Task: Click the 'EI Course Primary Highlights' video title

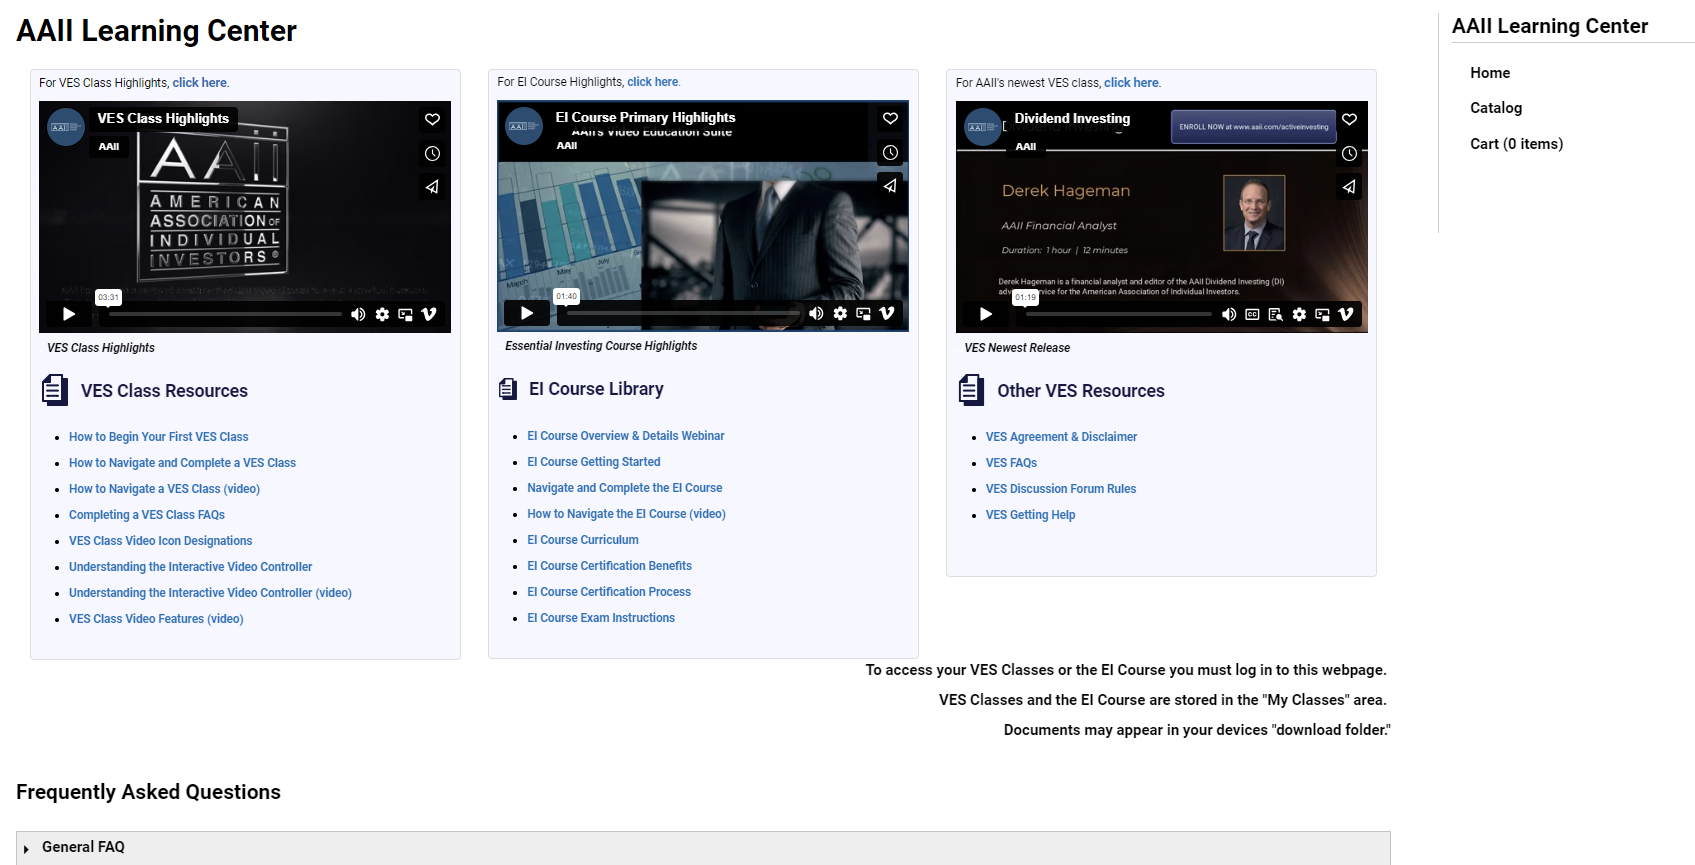Action: click(645, 117)
